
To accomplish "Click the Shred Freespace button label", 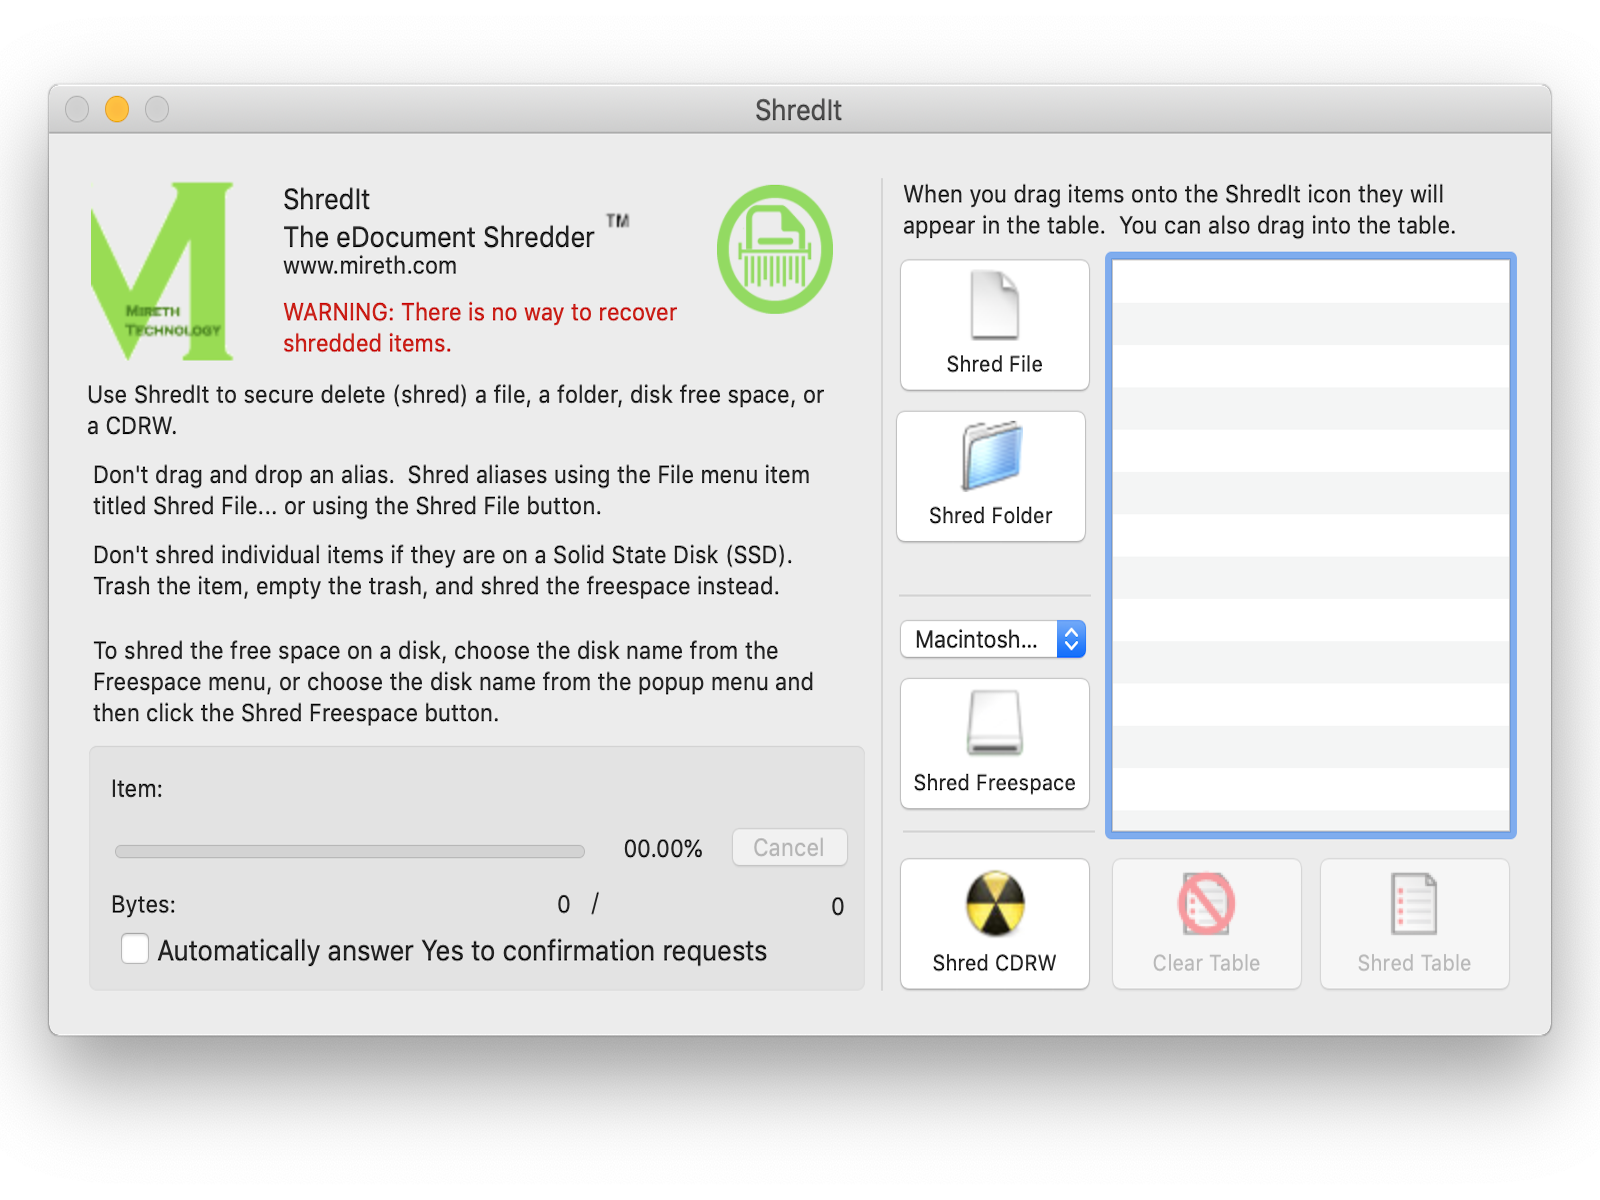I will point(994,783).
